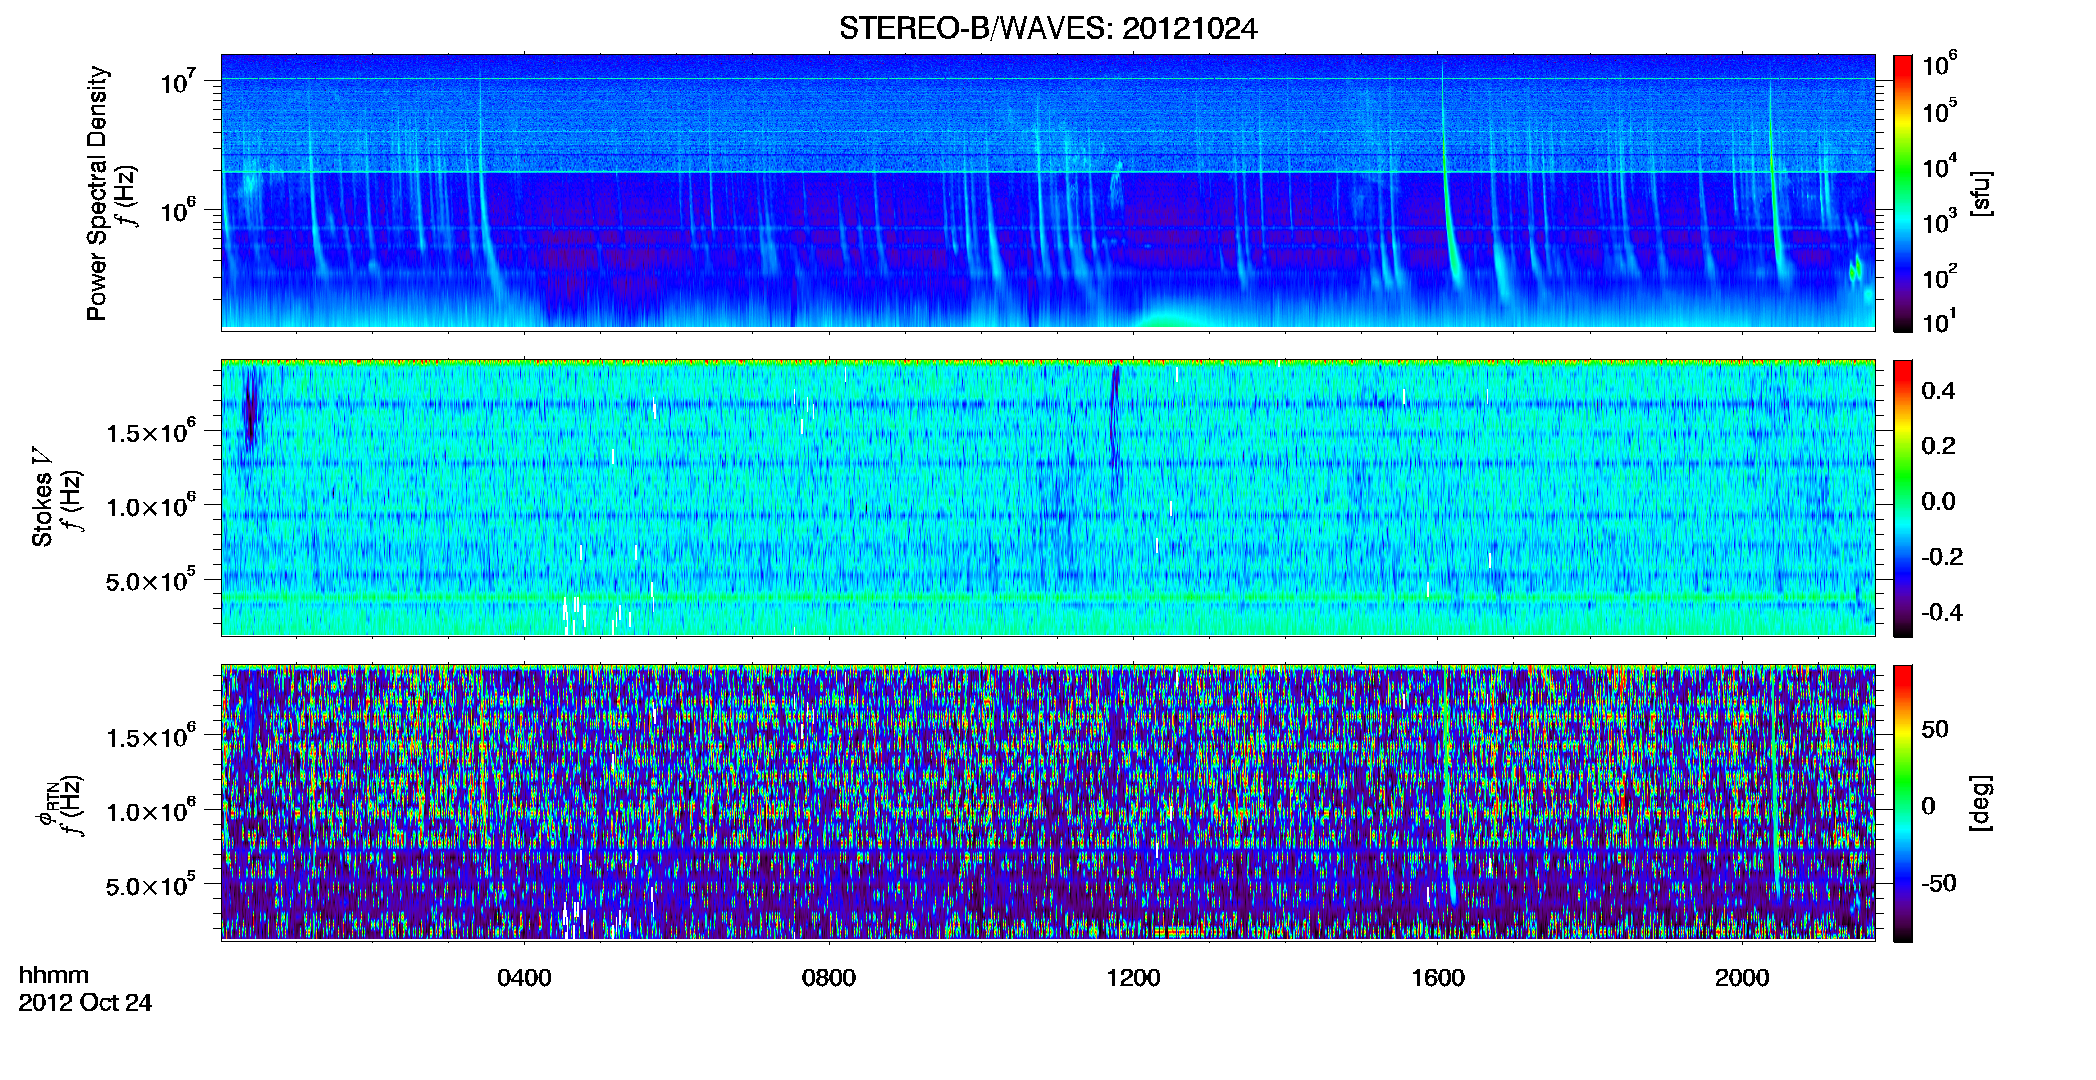The width and height of the screenshot is (2096, 1080).
Task: Select the Power Spectral Density axis label
Action: 97,193
